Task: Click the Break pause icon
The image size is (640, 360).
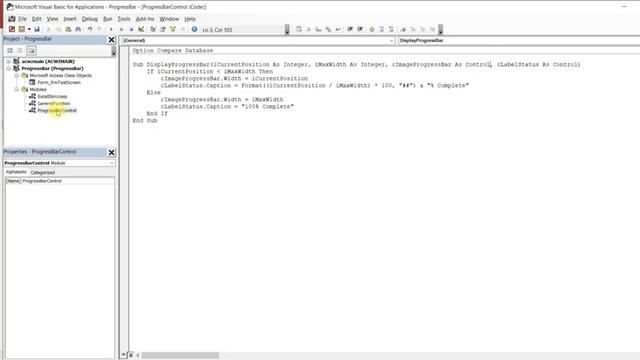Action: [x=121, y=29]
